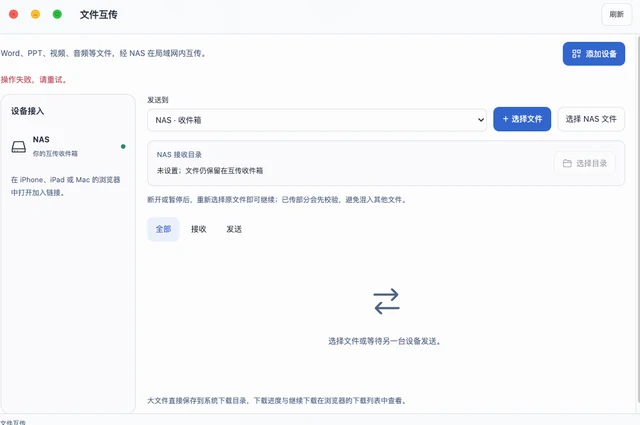The width and height of the screenshot is (640, 425).
Task: Click 选择 NAS 文件 button
Action: click(x=591, y=119)
